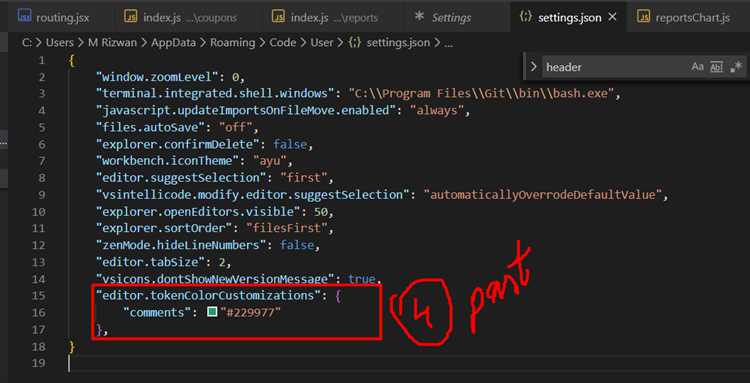
Task: Click the routing.jsx file icon
Action: (24, 16)
